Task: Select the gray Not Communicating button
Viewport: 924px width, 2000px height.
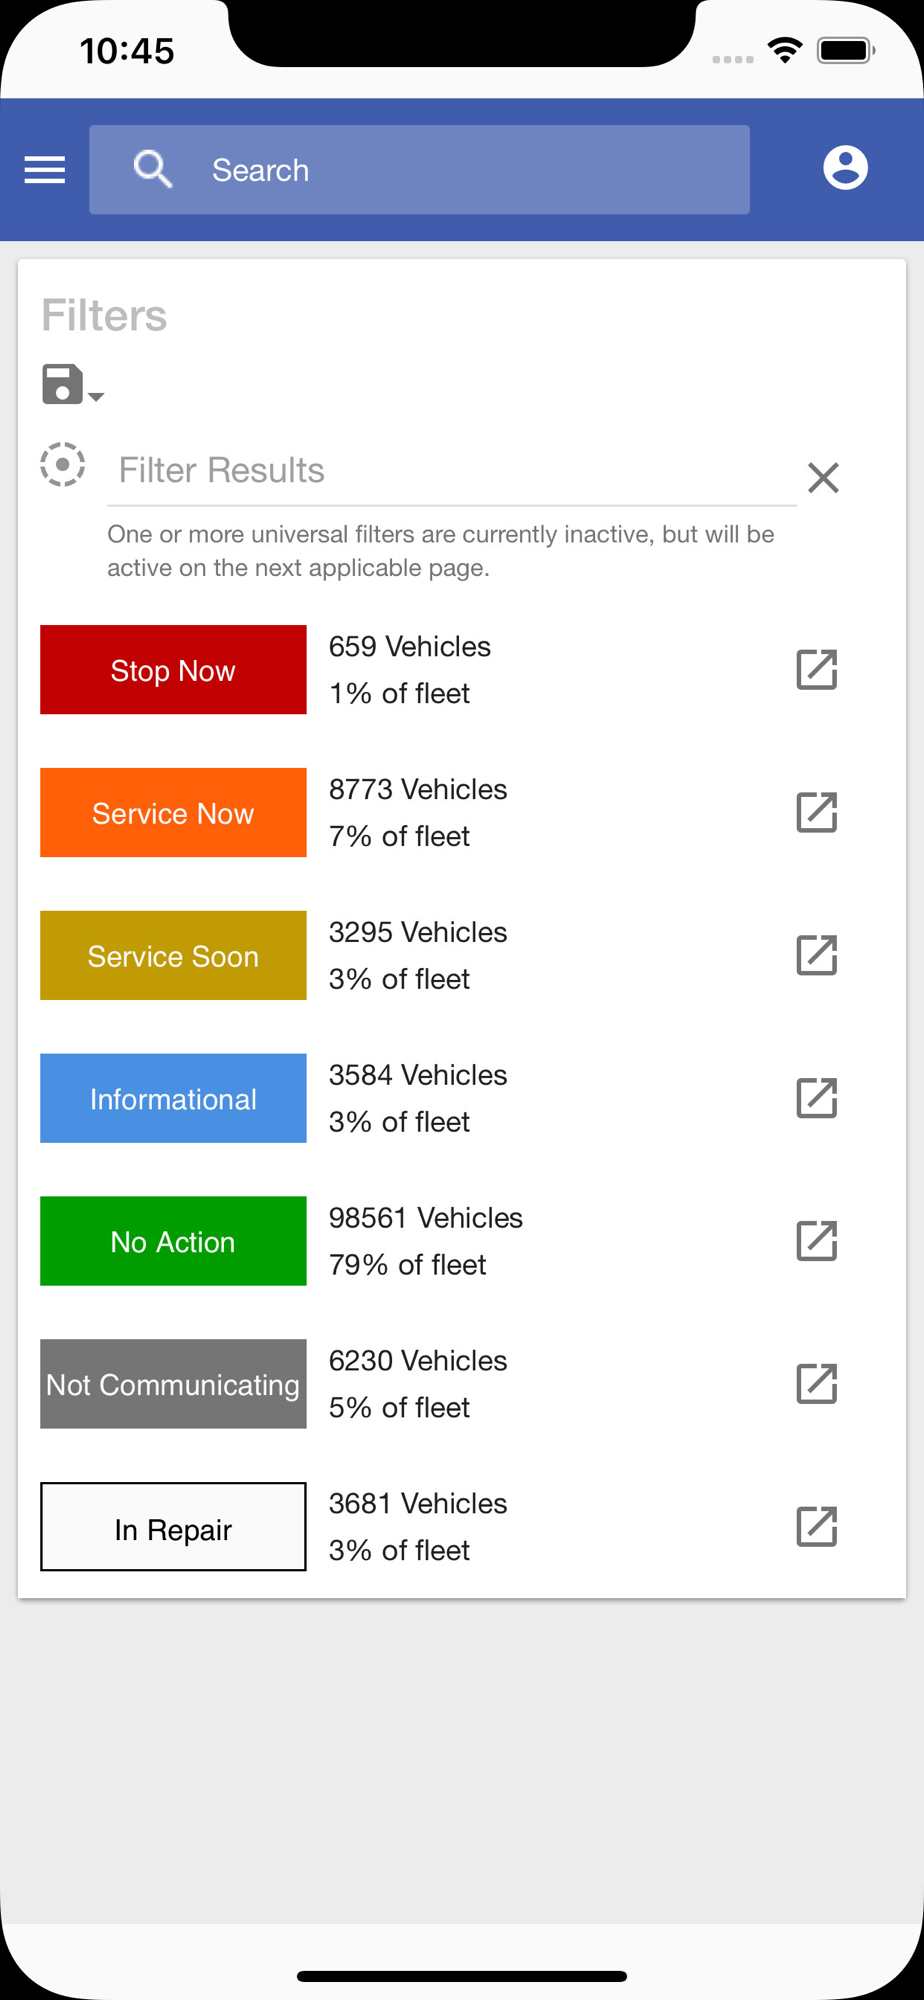Action: [x=173, y=1385]
